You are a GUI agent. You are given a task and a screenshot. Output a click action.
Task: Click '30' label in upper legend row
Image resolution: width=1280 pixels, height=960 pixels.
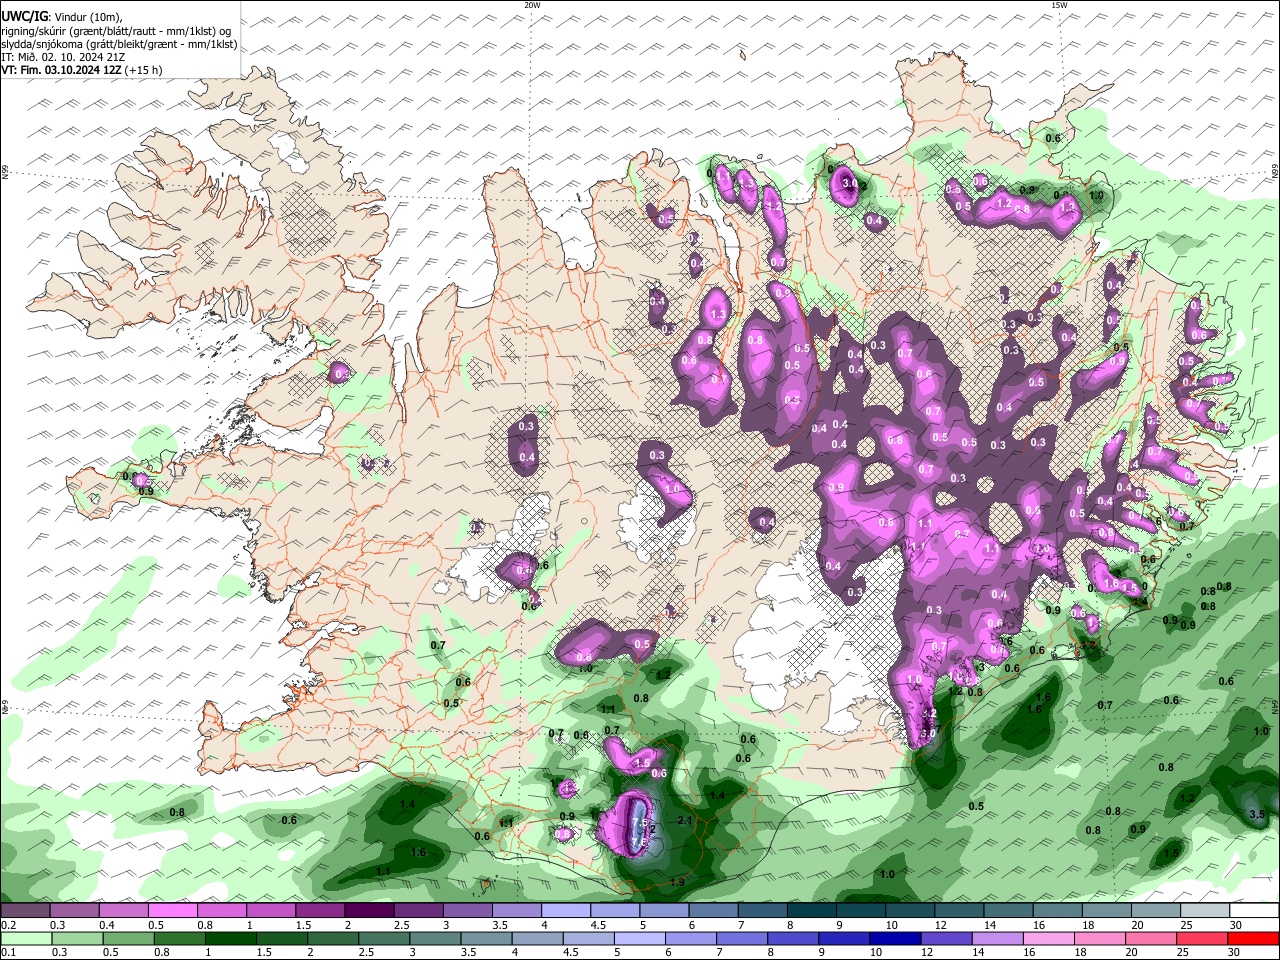[1236, 925]
